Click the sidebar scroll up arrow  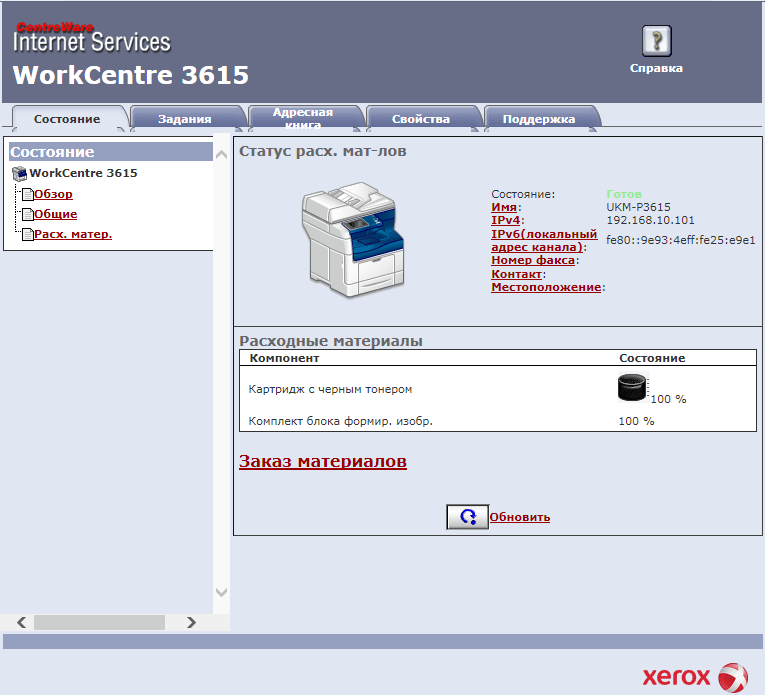[221, 155]
